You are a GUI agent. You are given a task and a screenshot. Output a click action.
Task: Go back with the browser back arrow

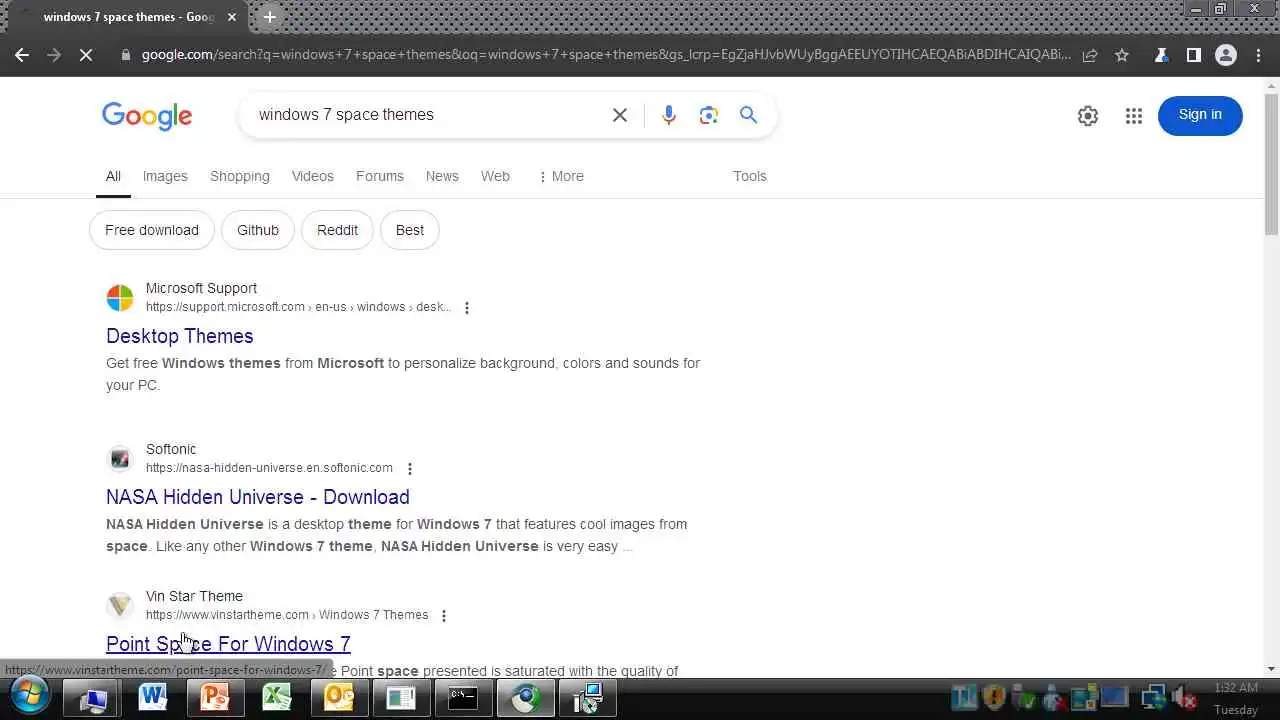click(x=22, y=55)
